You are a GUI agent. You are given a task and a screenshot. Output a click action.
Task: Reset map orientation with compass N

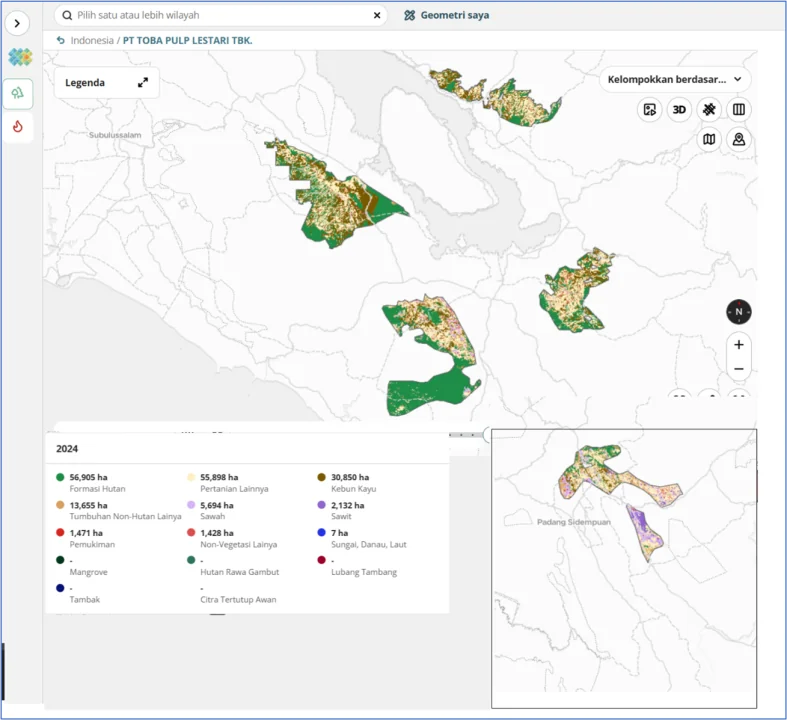tap(738, 312)
